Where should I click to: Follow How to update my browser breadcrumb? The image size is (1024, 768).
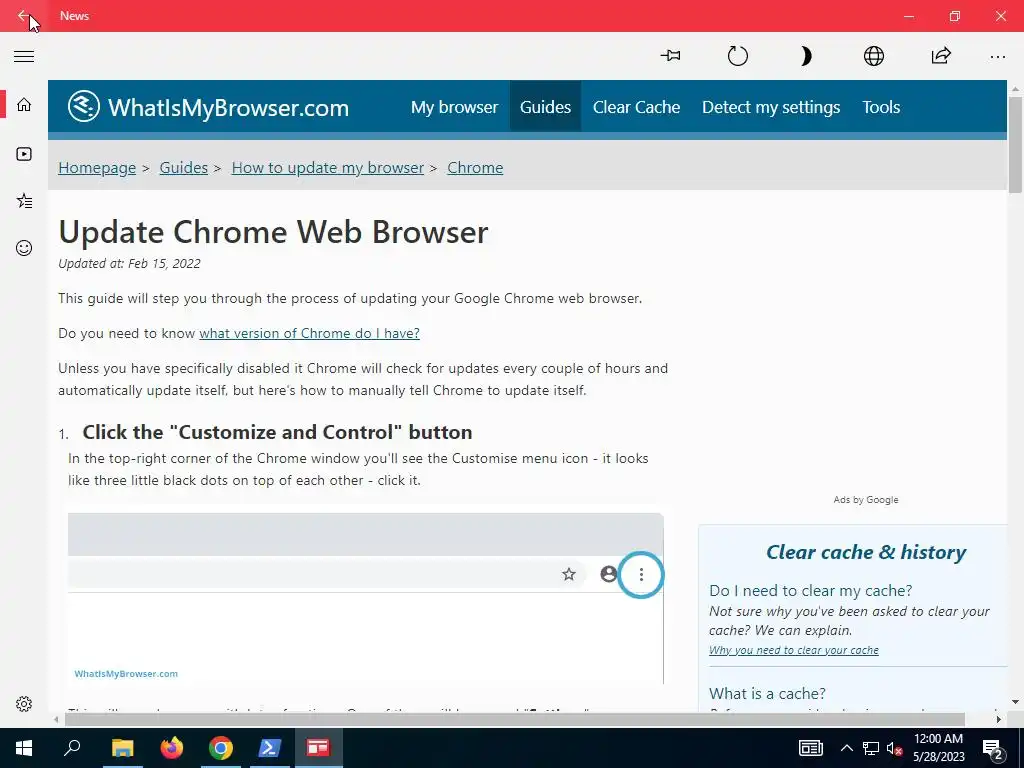(328, 168)
